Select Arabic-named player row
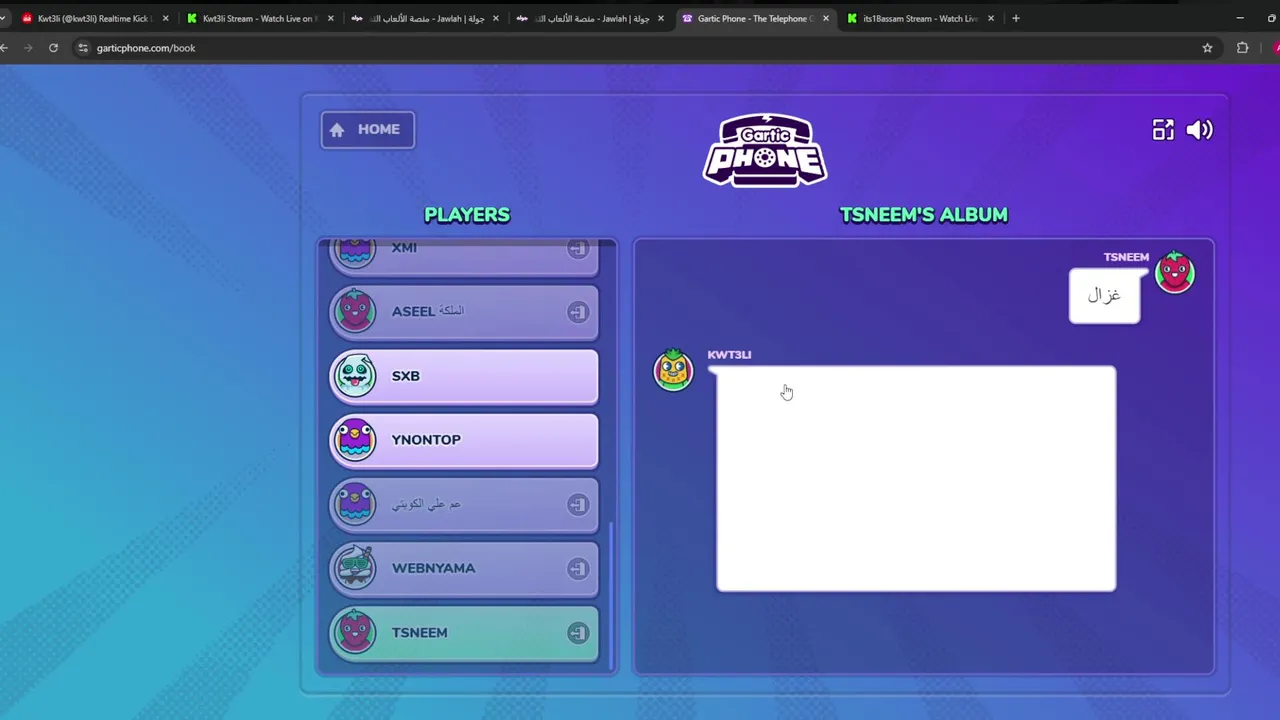This screenshot has height=720, width=1280. 464,504
